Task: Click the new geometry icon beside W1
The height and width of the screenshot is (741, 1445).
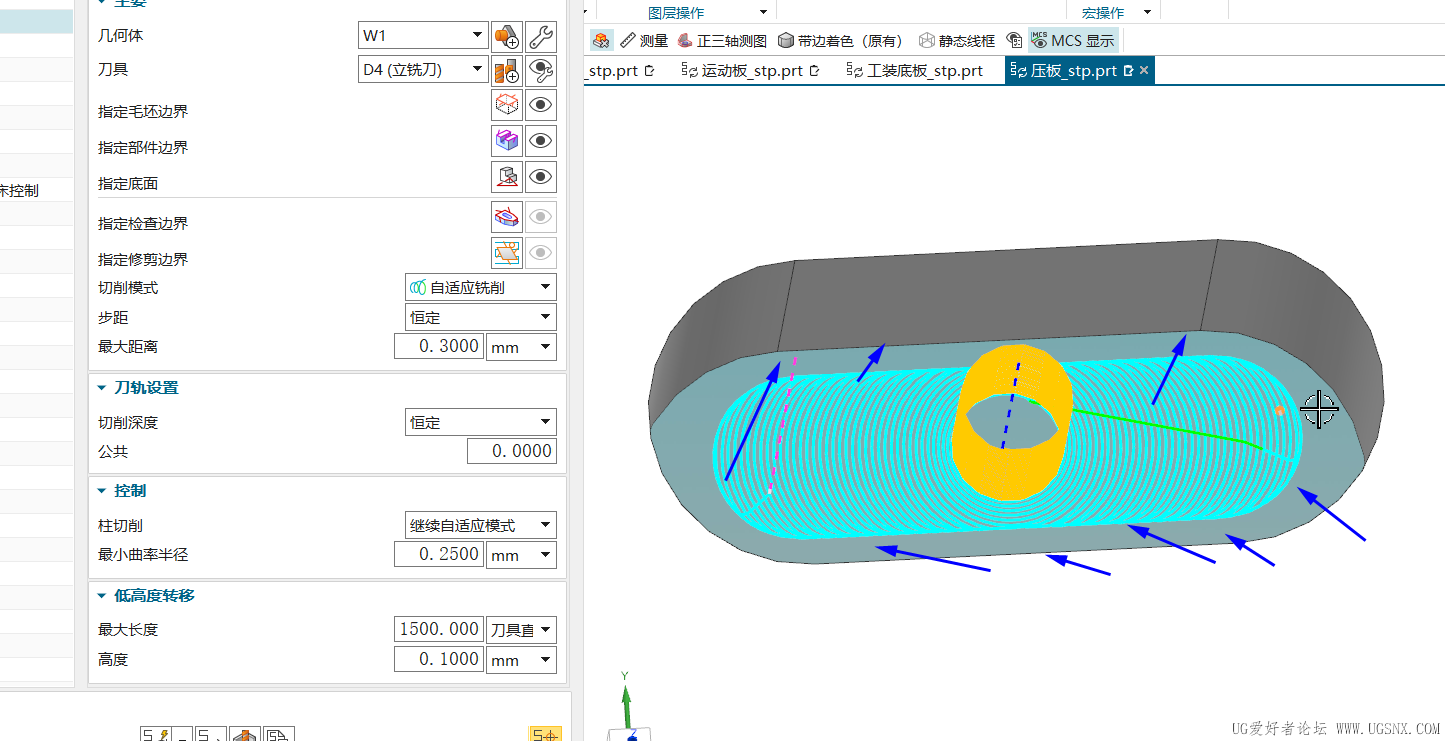Action: [x=507, y=38]
